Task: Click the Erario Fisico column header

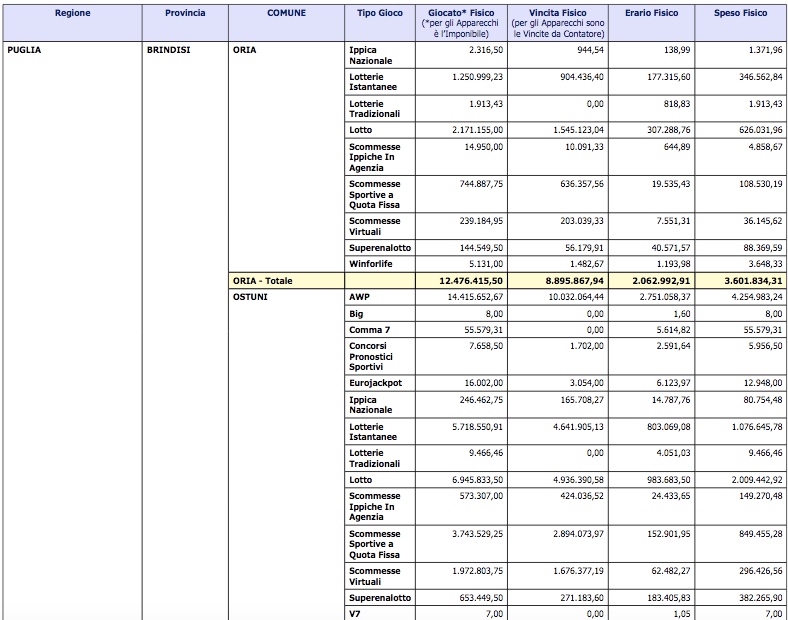Action: click(x=651, y=13)
